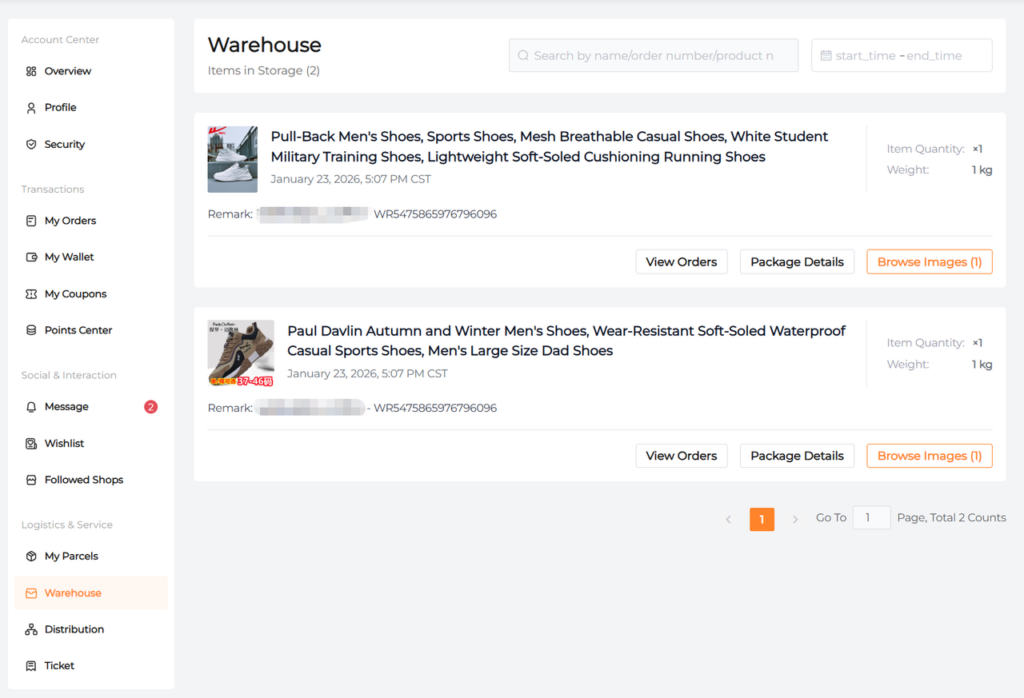Click the Distribution network icon
Image resolution: width=1024 pixels, height=698 pixels.
click(31, 630)
